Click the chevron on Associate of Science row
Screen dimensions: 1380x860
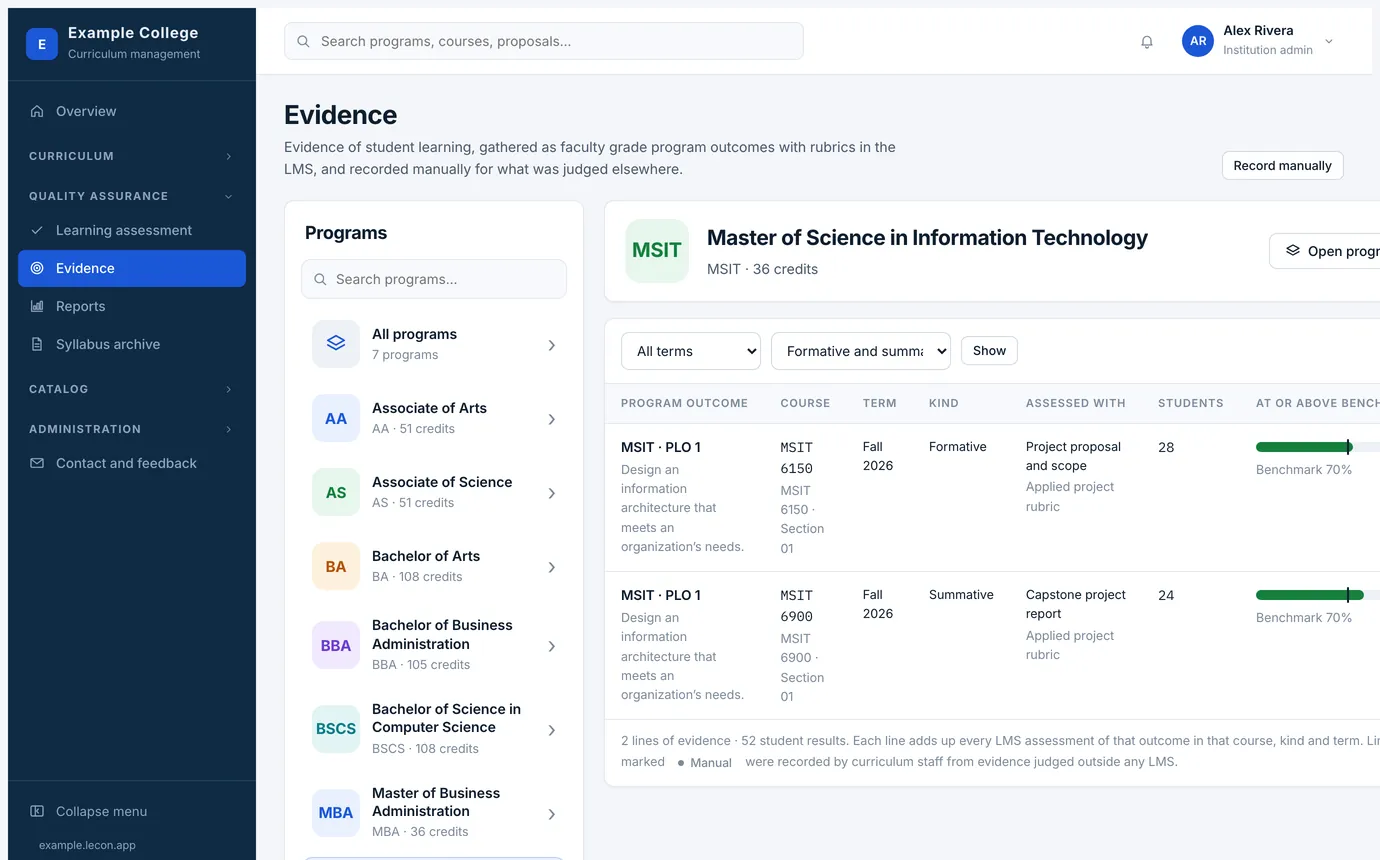(552, 493)
